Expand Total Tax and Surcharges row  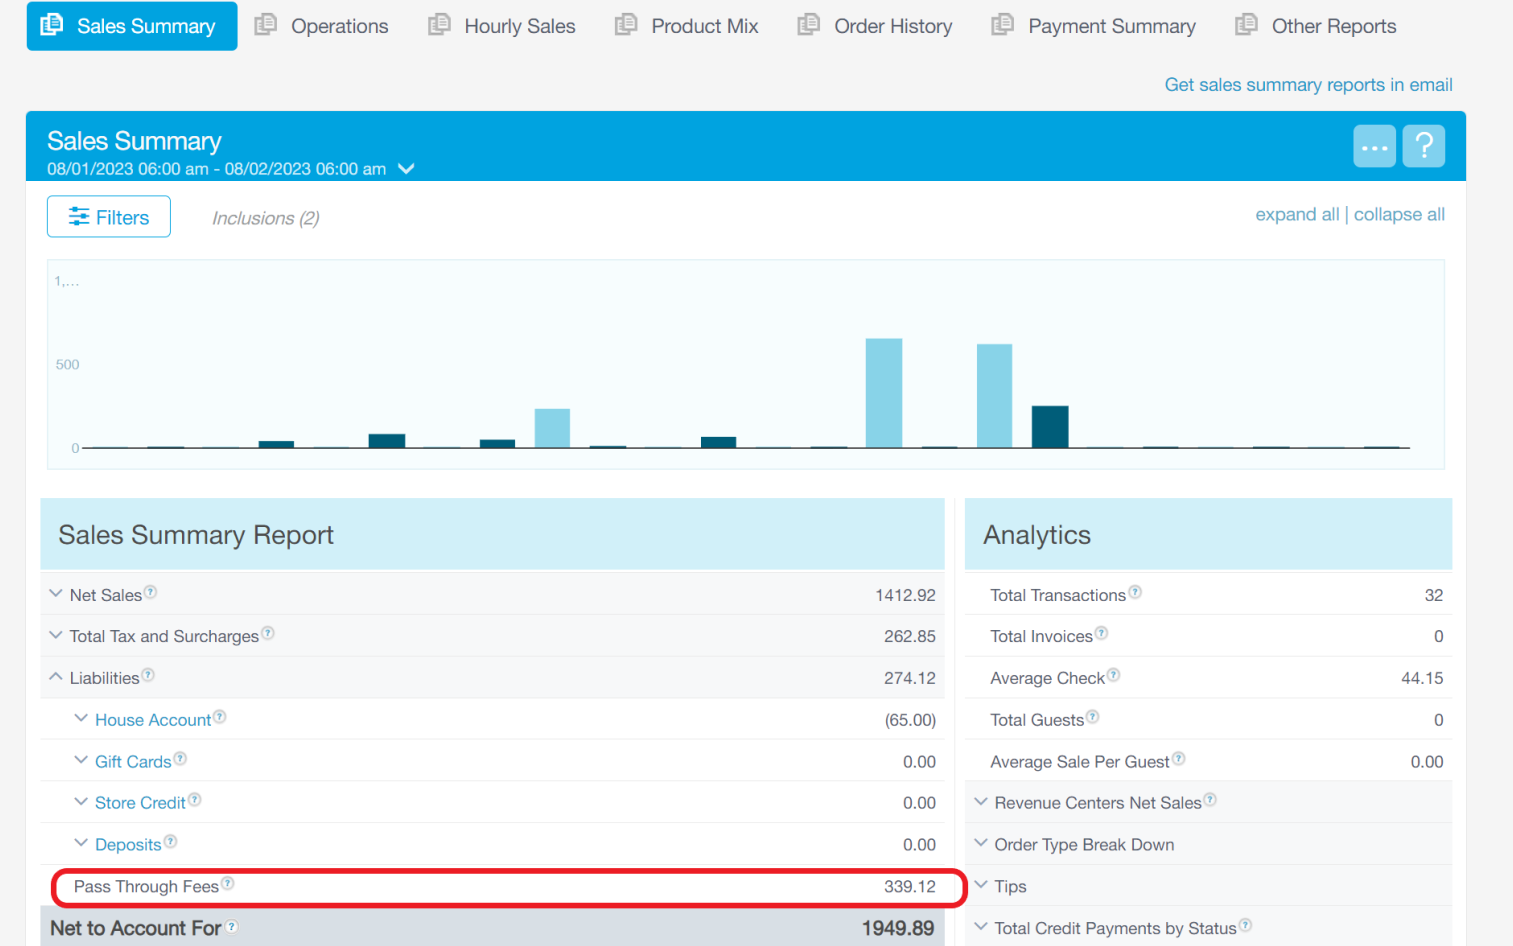pos(56,635)
